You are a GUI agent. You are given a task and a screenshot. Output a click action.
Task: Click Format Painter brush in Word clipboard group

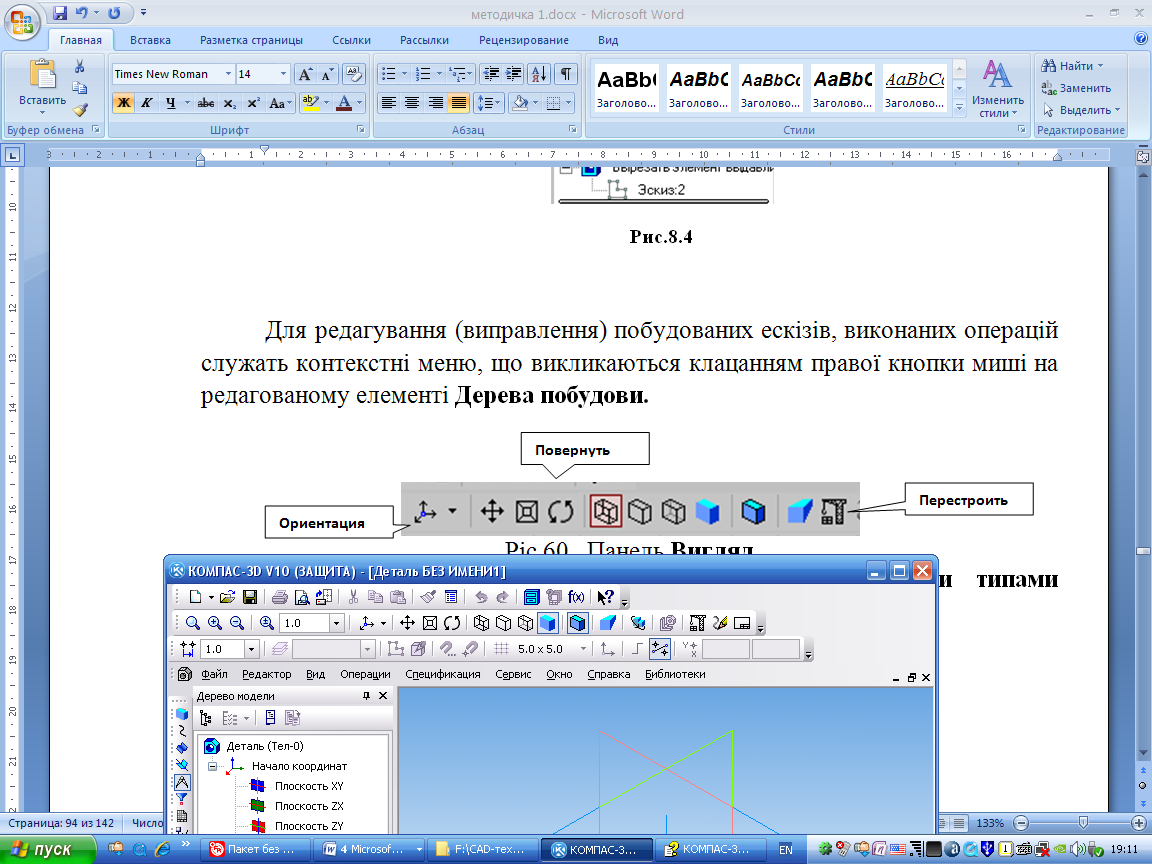coord(79,110)
